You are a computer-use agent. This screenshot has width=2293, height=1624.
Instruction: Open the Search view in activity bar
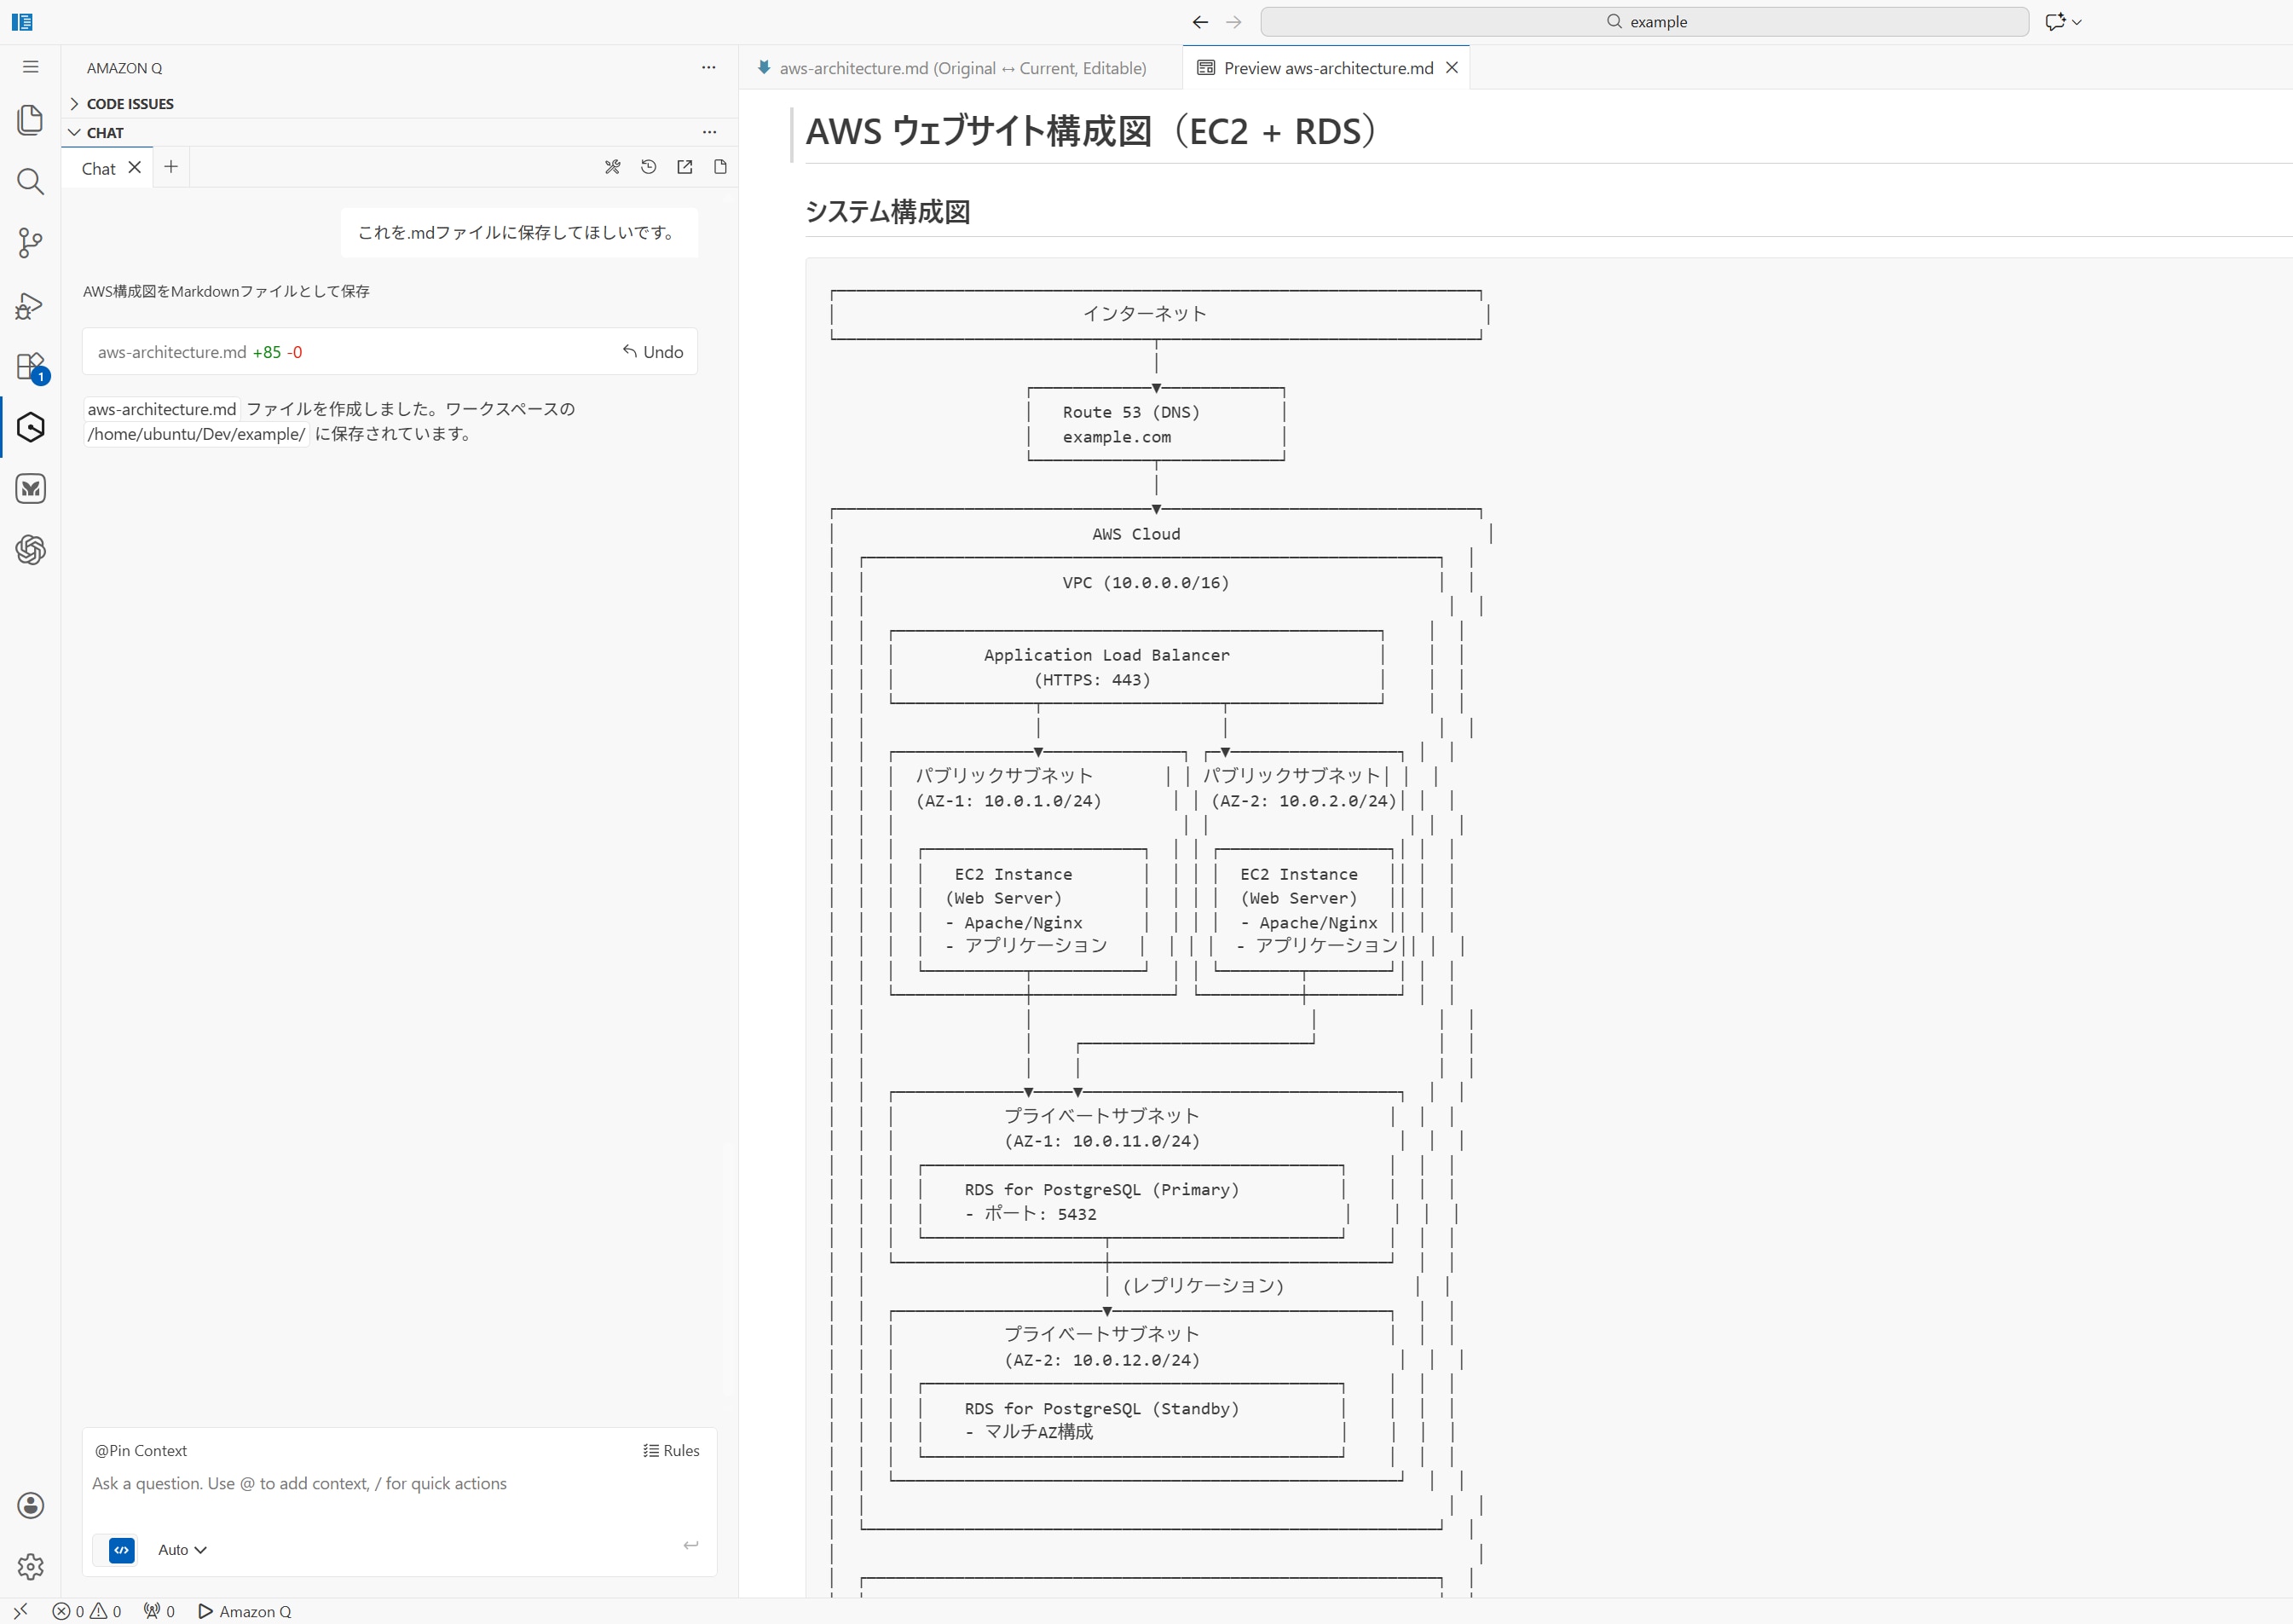coord(30,181)
